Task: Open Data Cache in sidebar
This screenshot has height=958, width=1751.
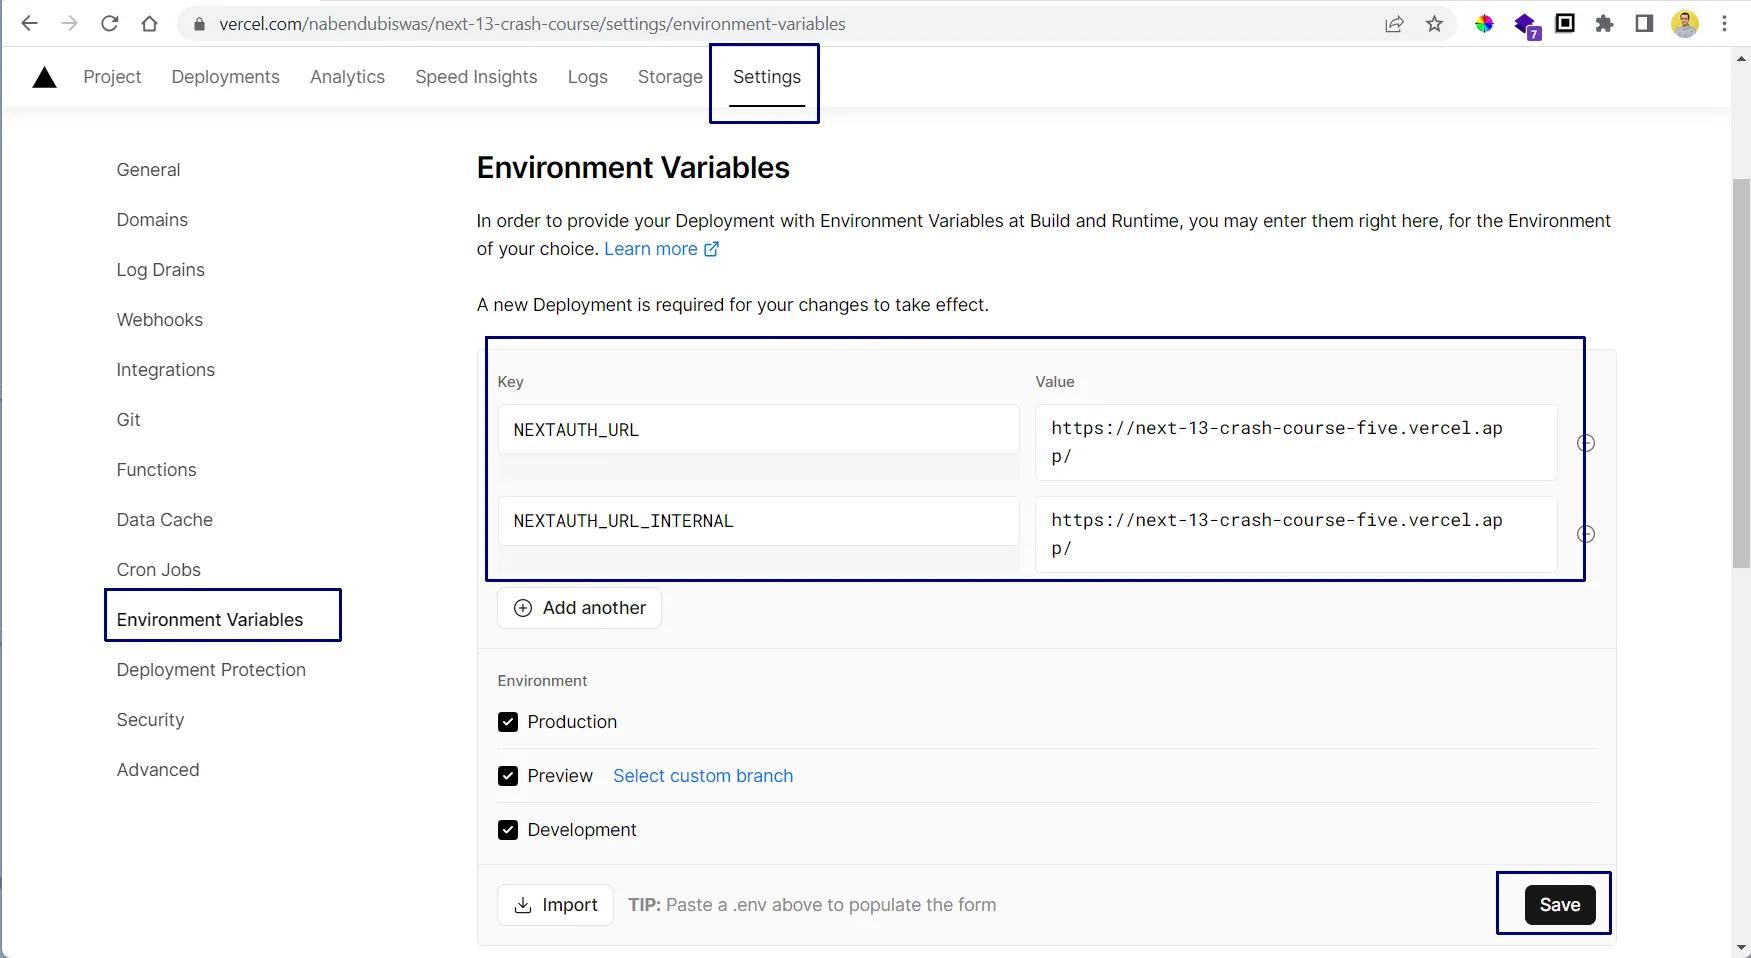Action: coord(164,520)
